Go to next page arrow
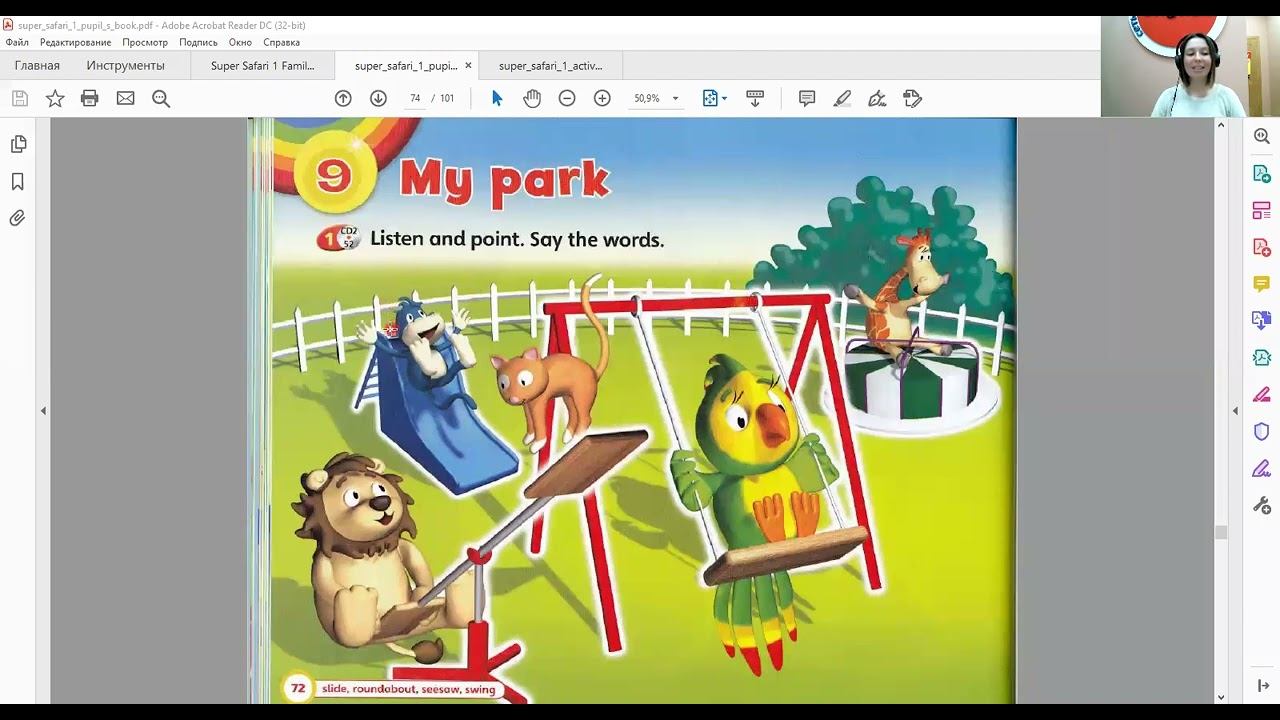The image size is (1280, 720). (x=378, y=98)
